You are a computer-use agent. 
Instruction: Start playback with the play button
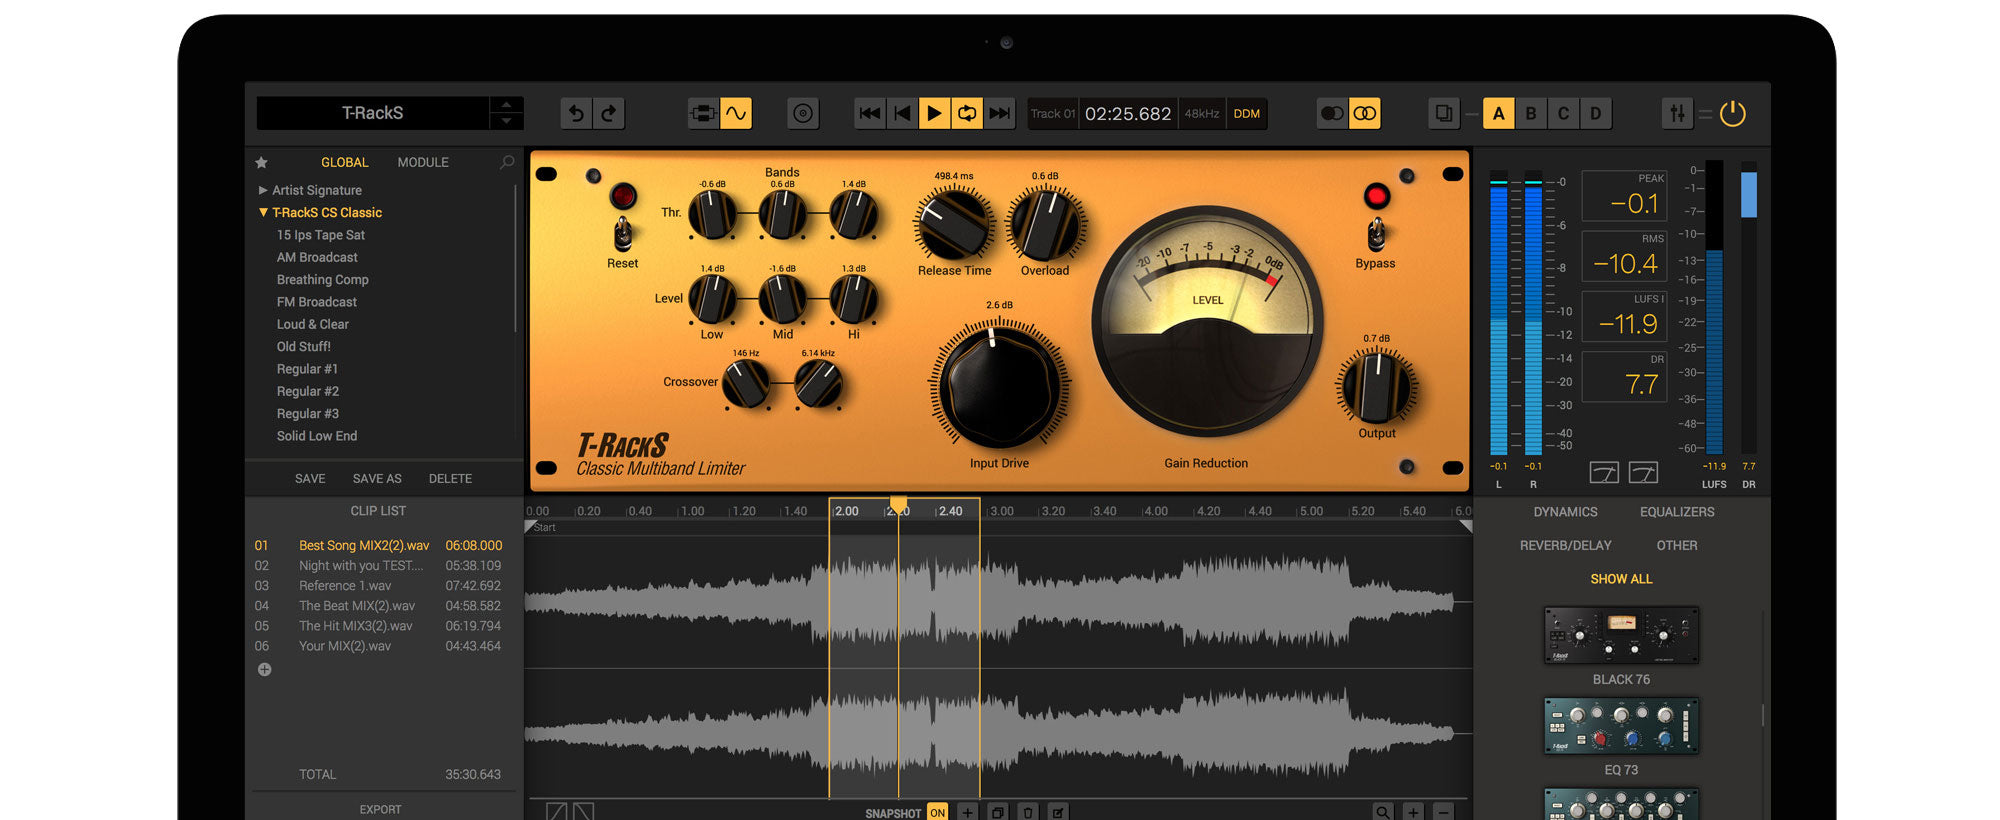(x=934, y=113)
